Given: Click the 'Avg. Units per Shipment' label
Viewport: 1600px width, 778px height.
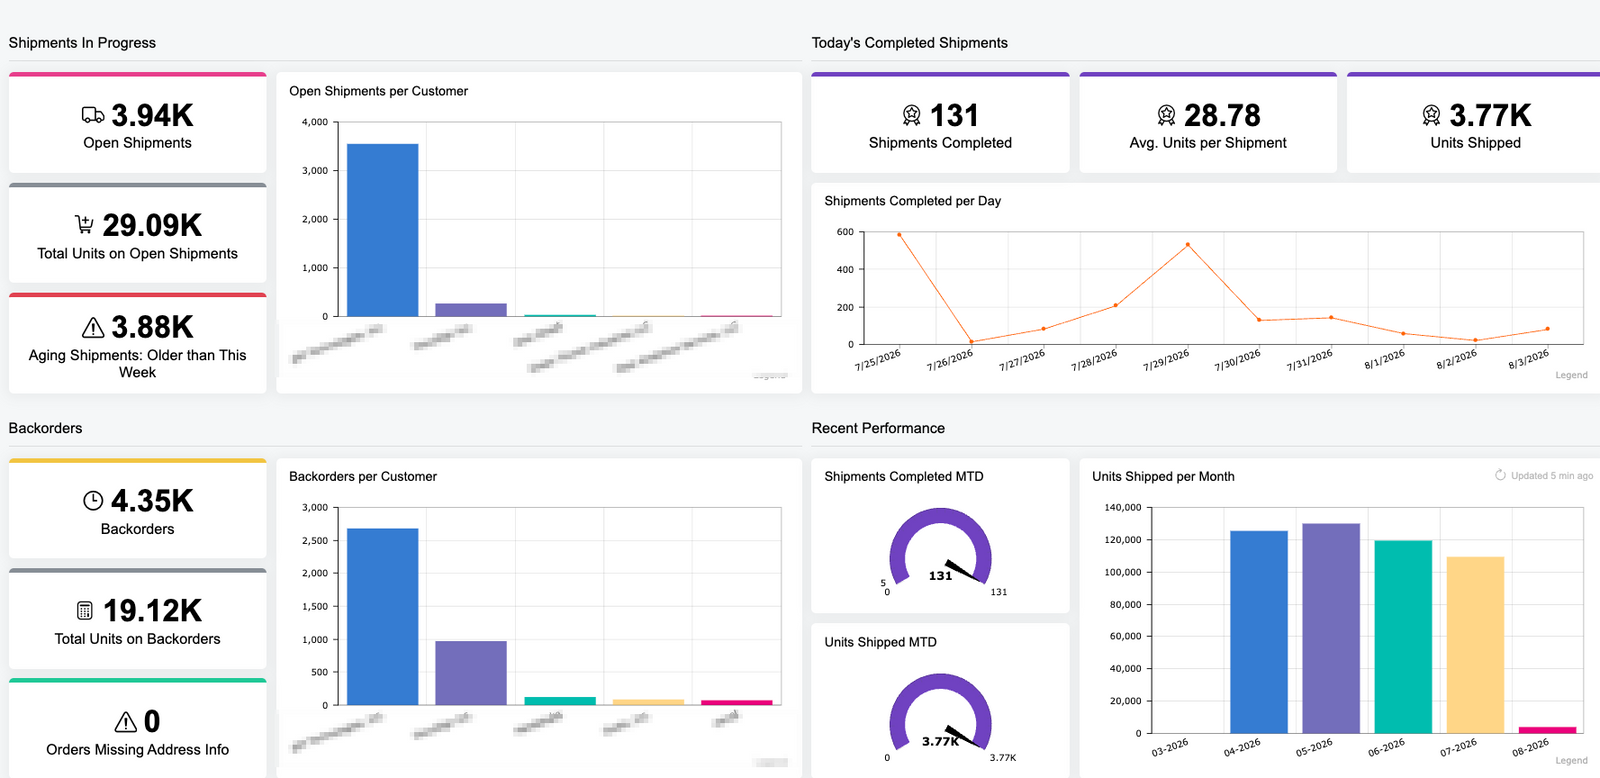Looking at the screenshot, I should click(1208, 143).
